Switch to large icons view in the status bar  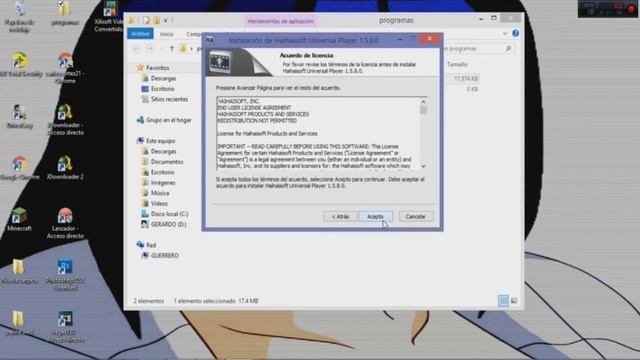(x=514, y=301)
